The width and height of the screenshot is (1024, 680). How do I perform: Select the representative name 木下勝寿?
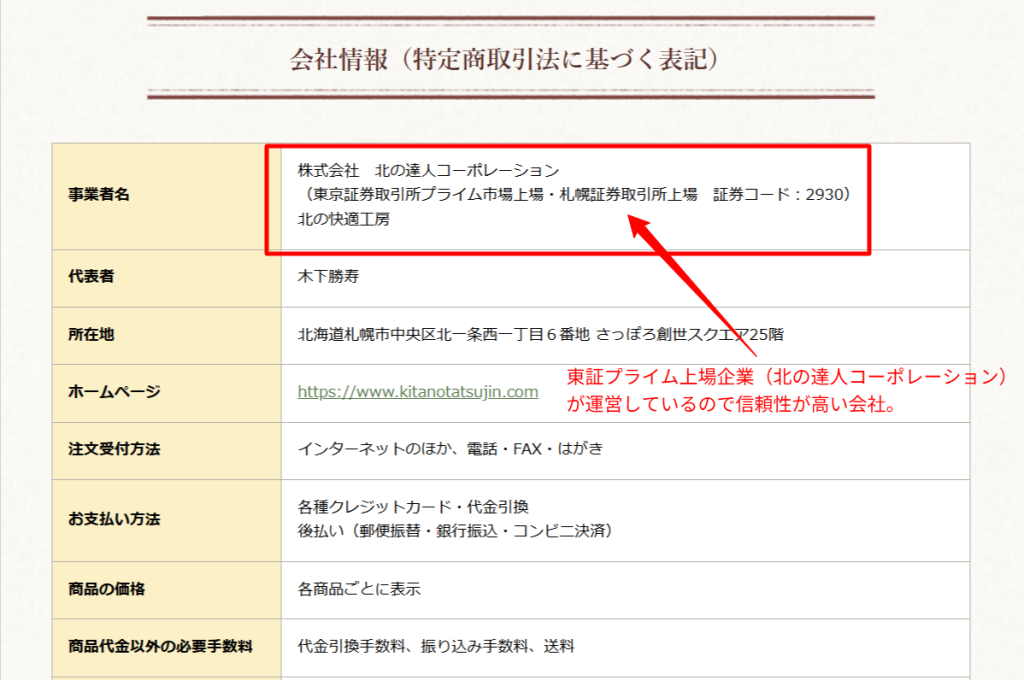(x=327, y=277)
